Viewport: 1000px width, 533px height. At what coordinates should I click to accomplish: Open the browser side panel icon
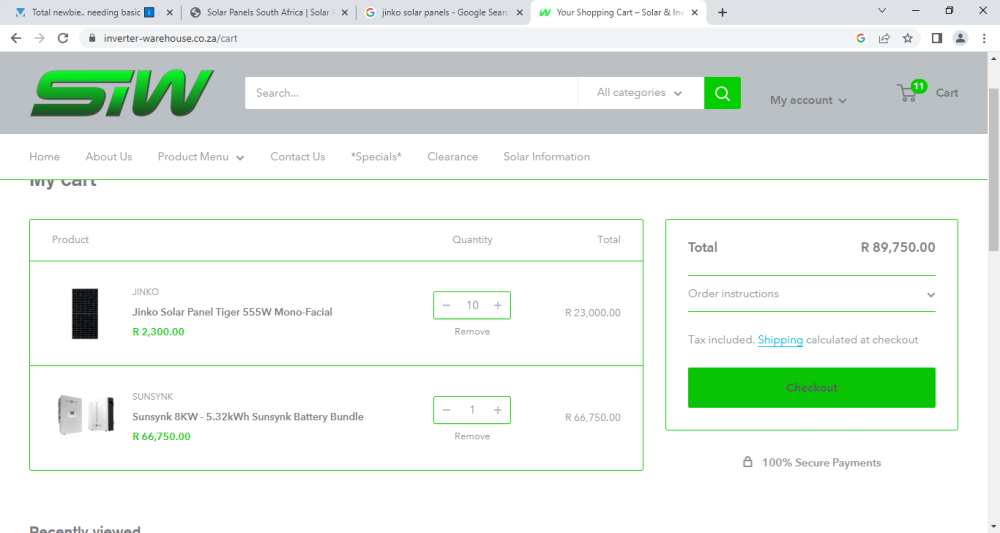[936, 38]
